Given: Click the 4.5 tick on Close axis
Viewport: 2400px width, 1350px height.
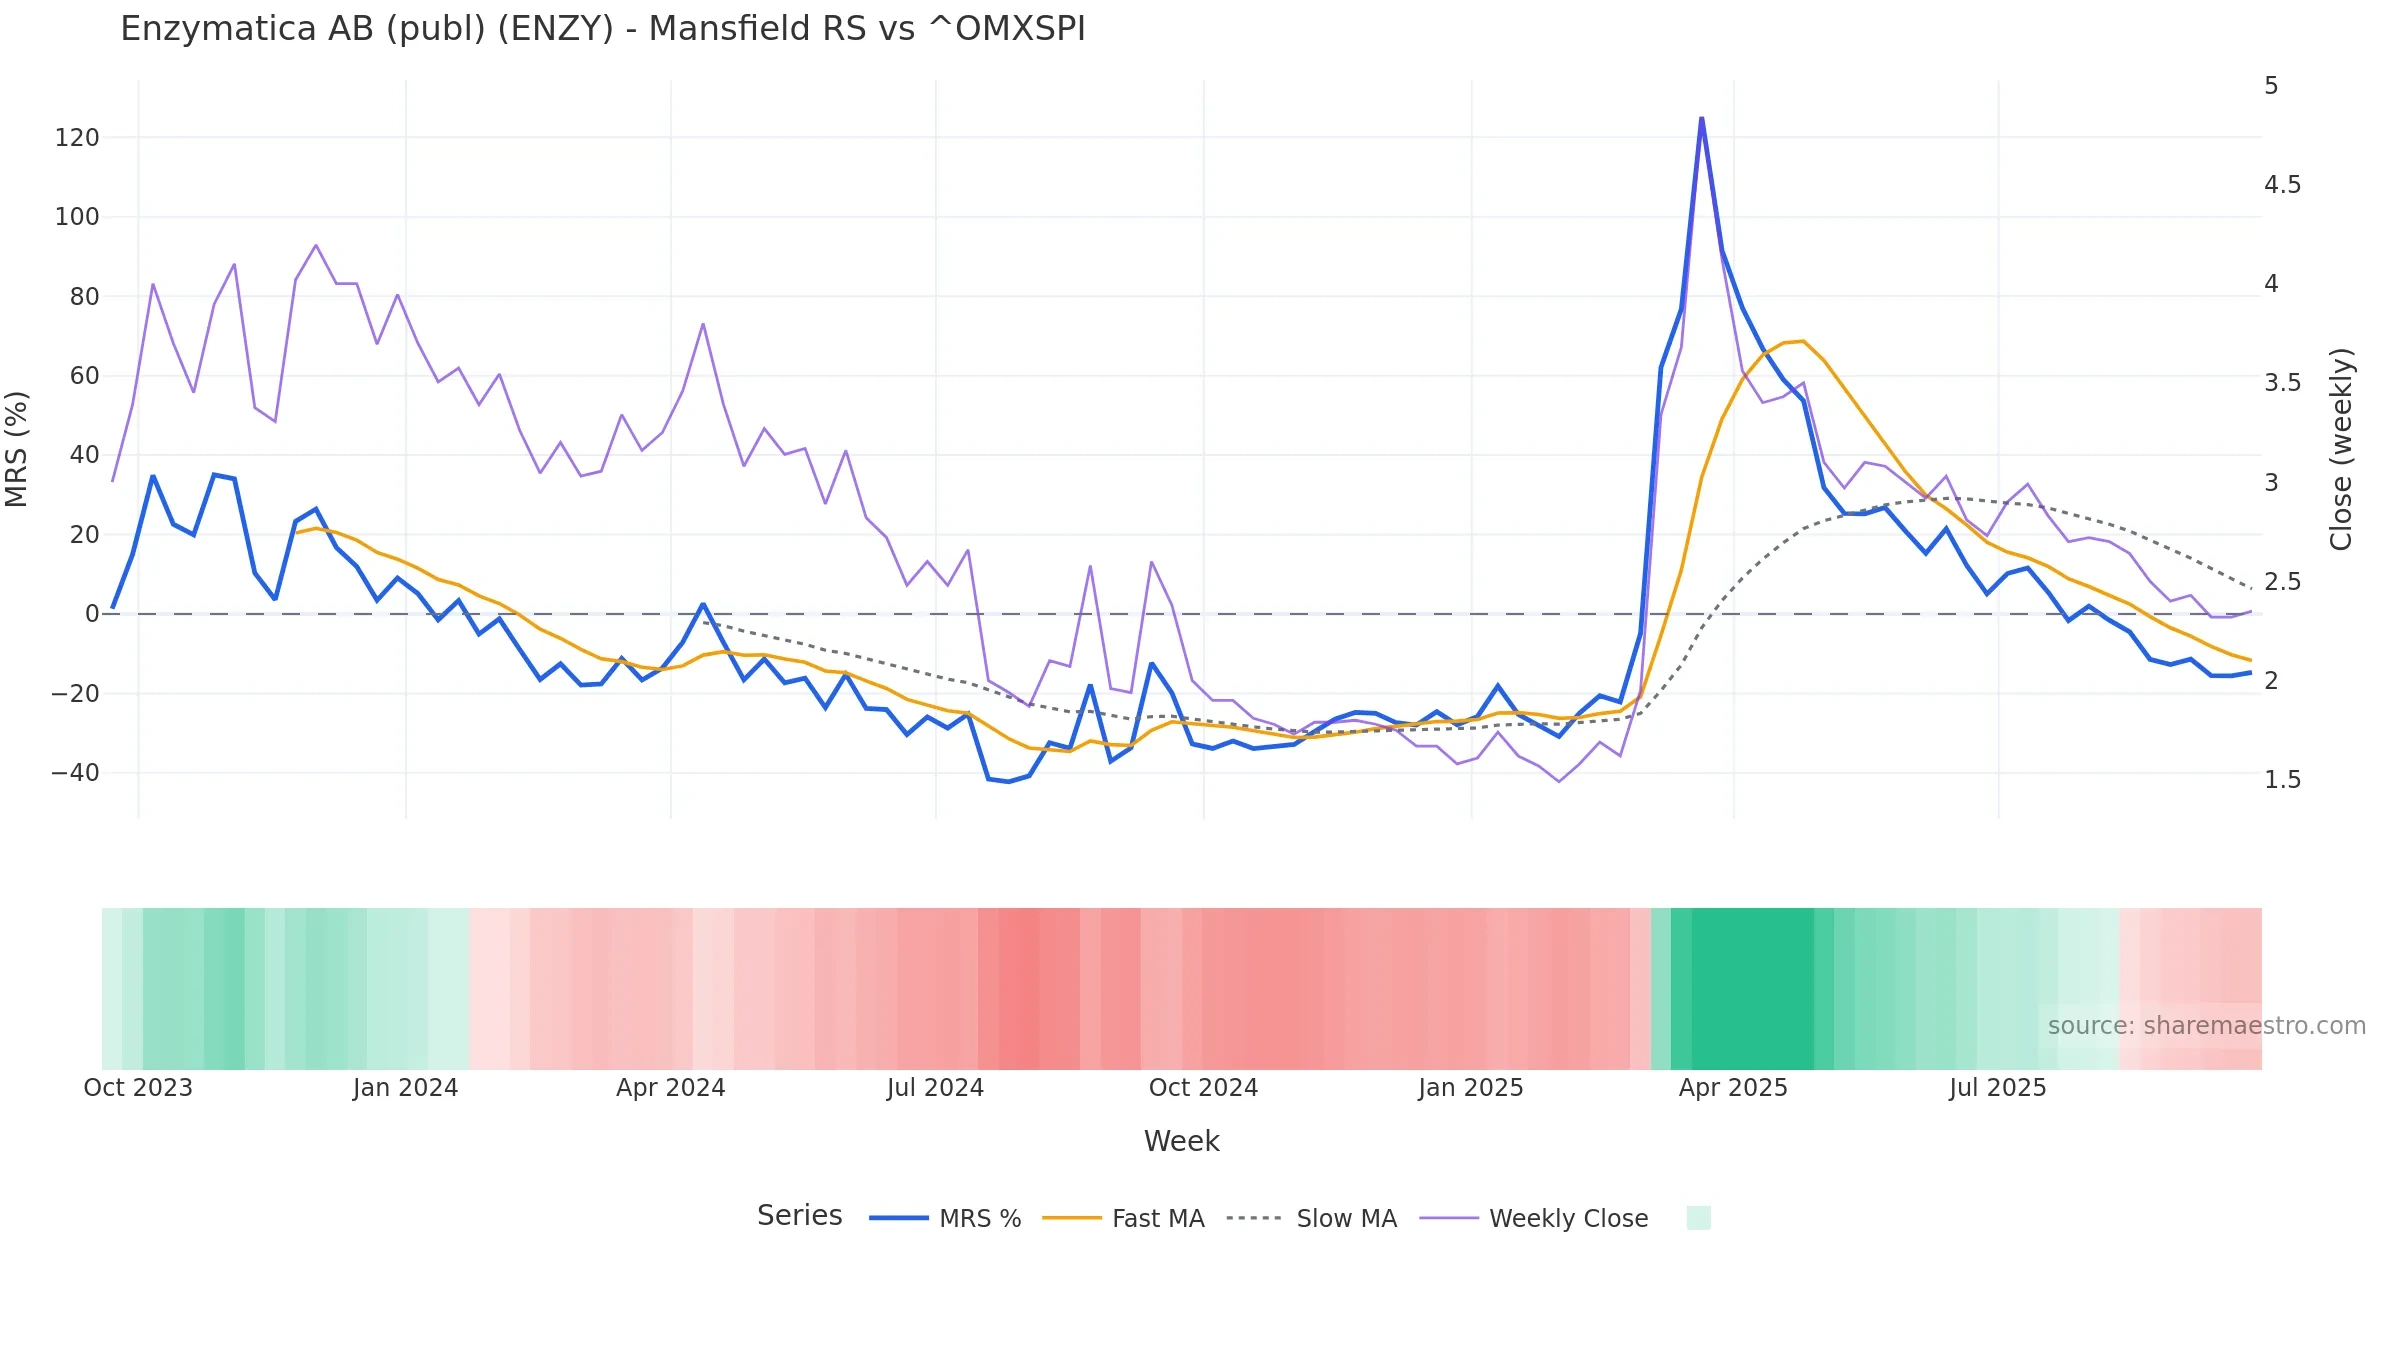Looking at the screenshot, I should [2282, 185].
